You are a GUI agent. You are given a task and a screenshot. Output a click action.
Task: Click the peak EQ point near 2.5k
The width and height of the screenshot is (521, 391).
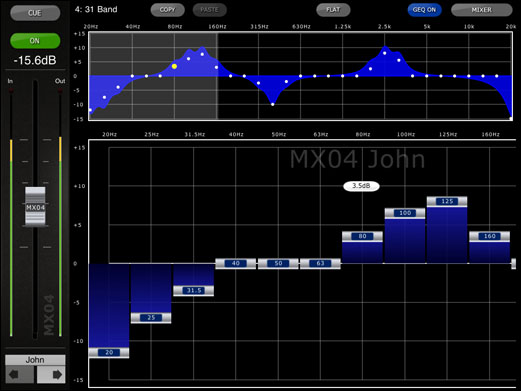(385, 53)
